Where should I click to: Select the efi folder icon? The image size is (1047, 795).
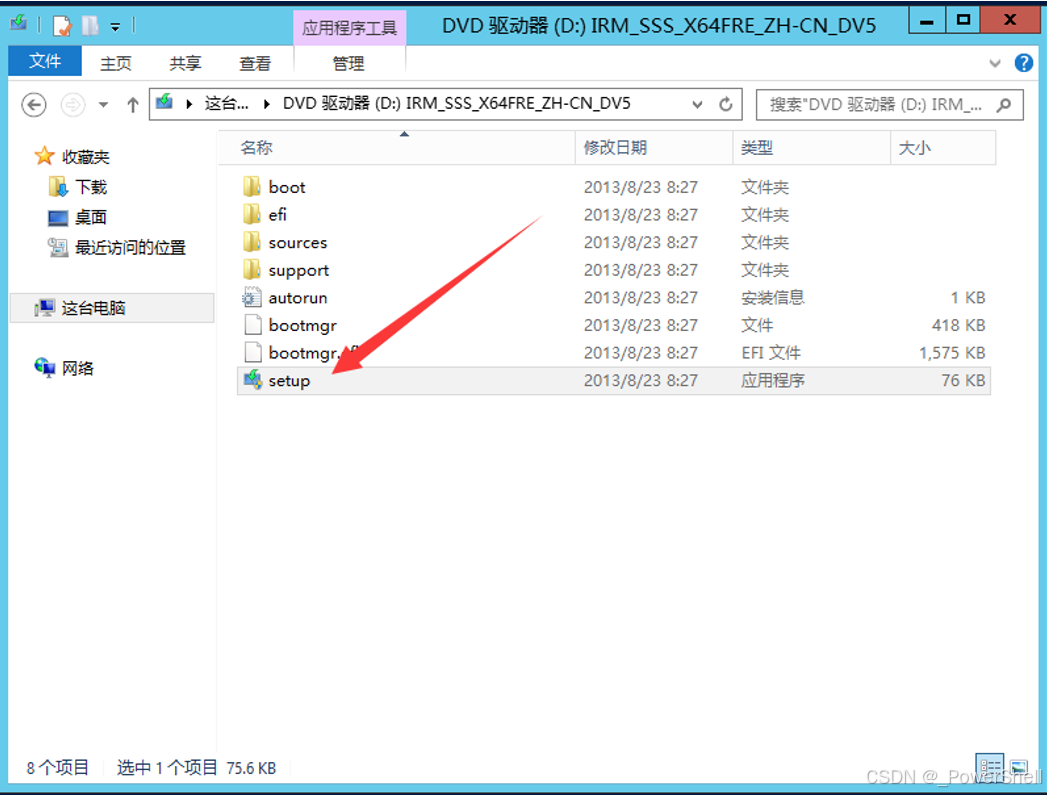coord(252,214)
